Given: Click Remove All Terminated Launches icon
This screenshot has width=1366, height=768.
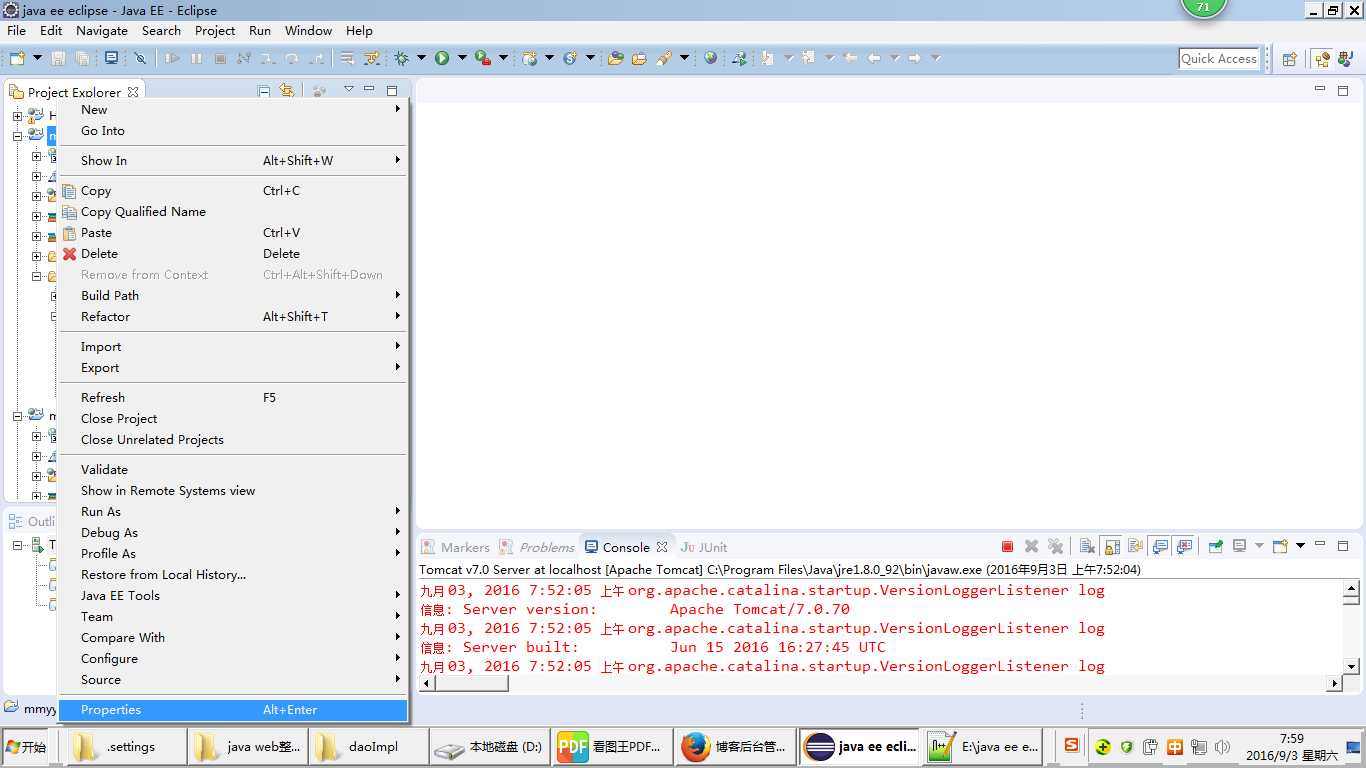Looking at the screenshot, I should pos(1056,547).
